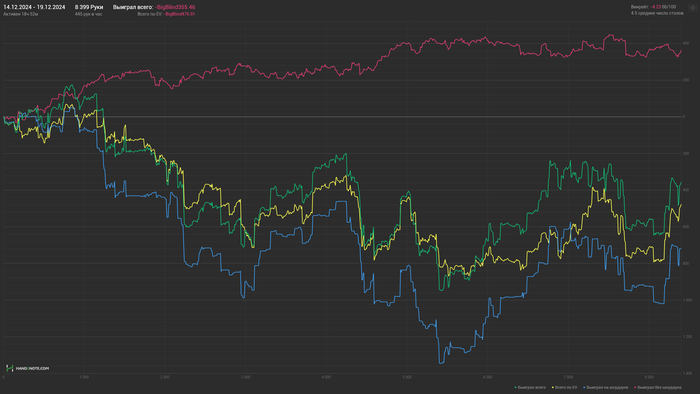Click the 'Выиграл всего' total value -BigBlind355.46
This screenshot has width=700, height=394.
click(x=175, y=7)
